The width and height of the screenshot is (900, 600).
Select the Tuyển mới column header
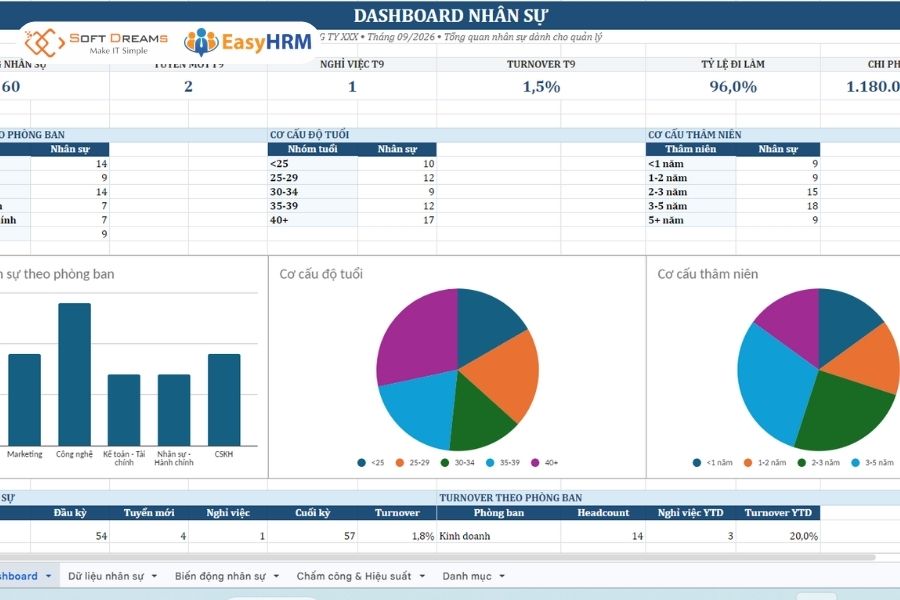pos(149,513)
